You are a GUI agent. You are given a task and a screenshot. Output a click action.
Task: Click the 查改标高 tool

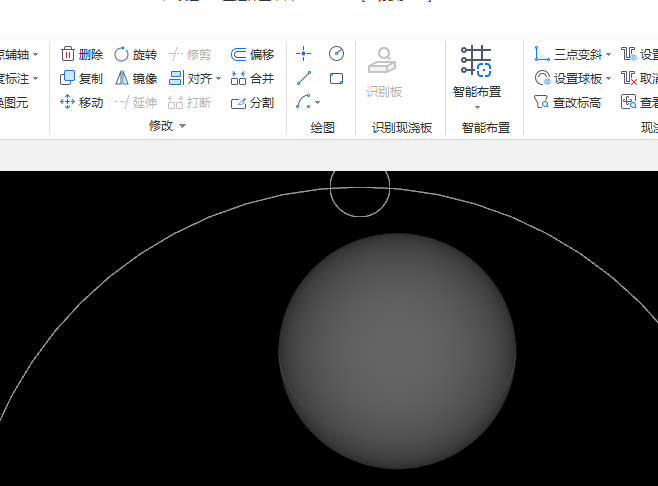point(567,102)
